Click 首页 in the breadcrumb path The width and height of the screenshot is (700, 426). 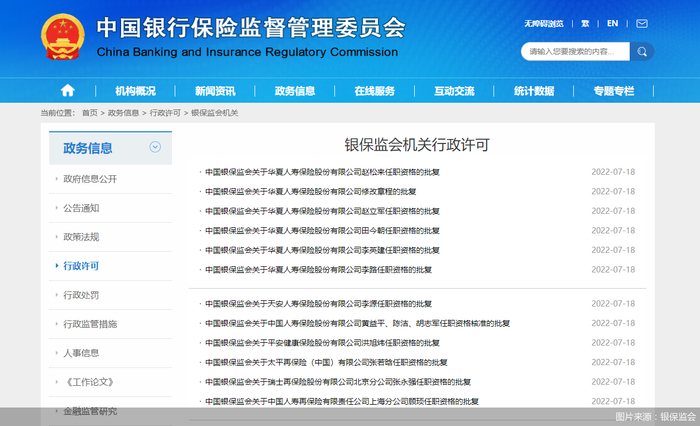pos(90,113)
